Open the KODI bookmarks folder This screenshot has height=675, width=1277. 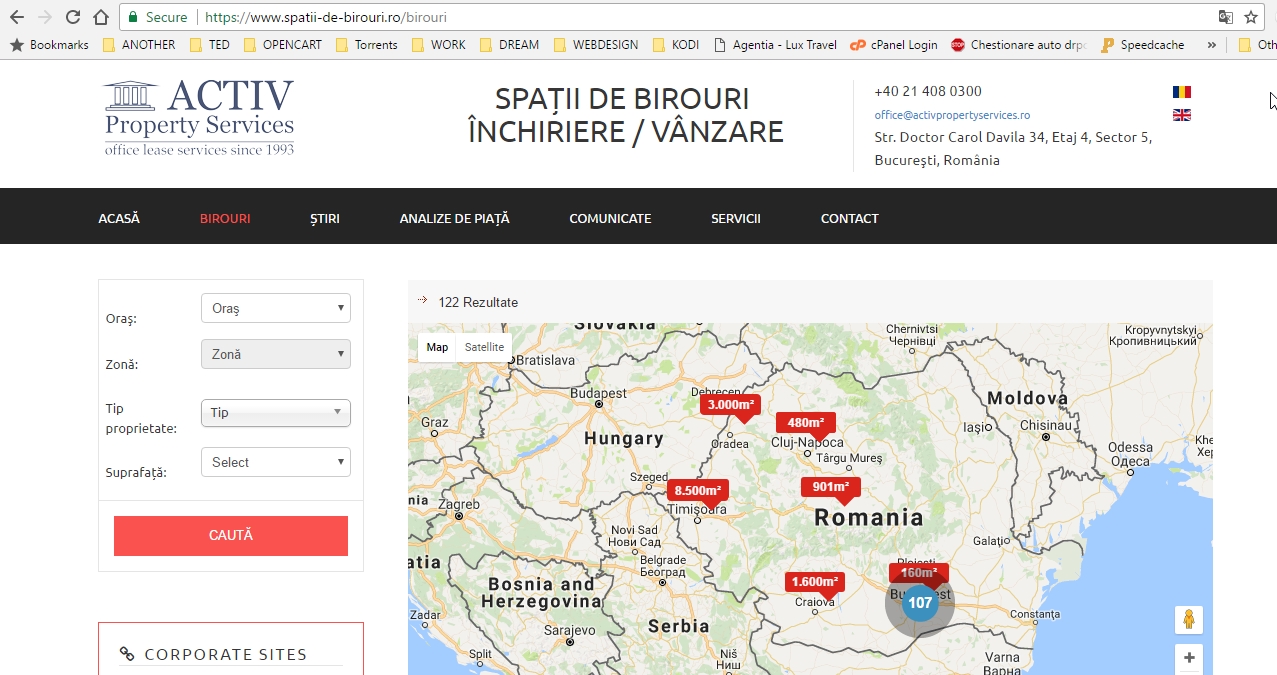click(x=678, y=45)
